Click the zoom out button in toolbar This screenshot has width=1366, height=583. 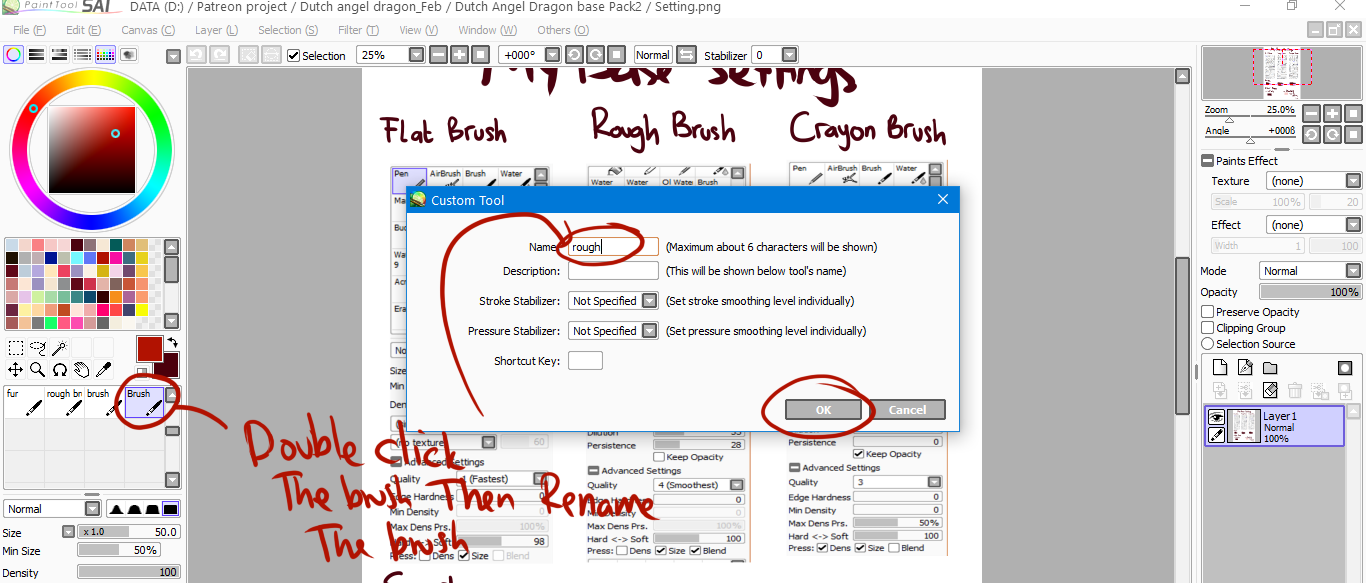click(438, 55)
